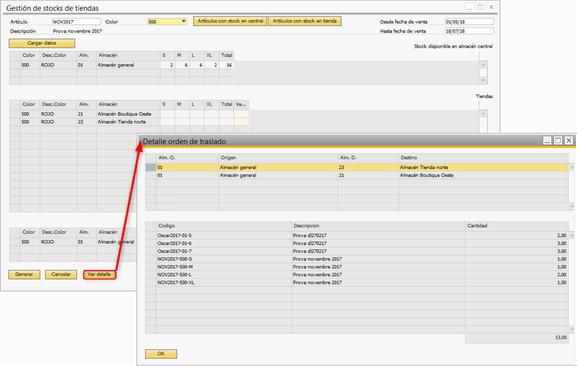This screenshot has height=366, width=577.
Task: Maximize the Gestión de stocks de tiendas window
Action: 481,7
